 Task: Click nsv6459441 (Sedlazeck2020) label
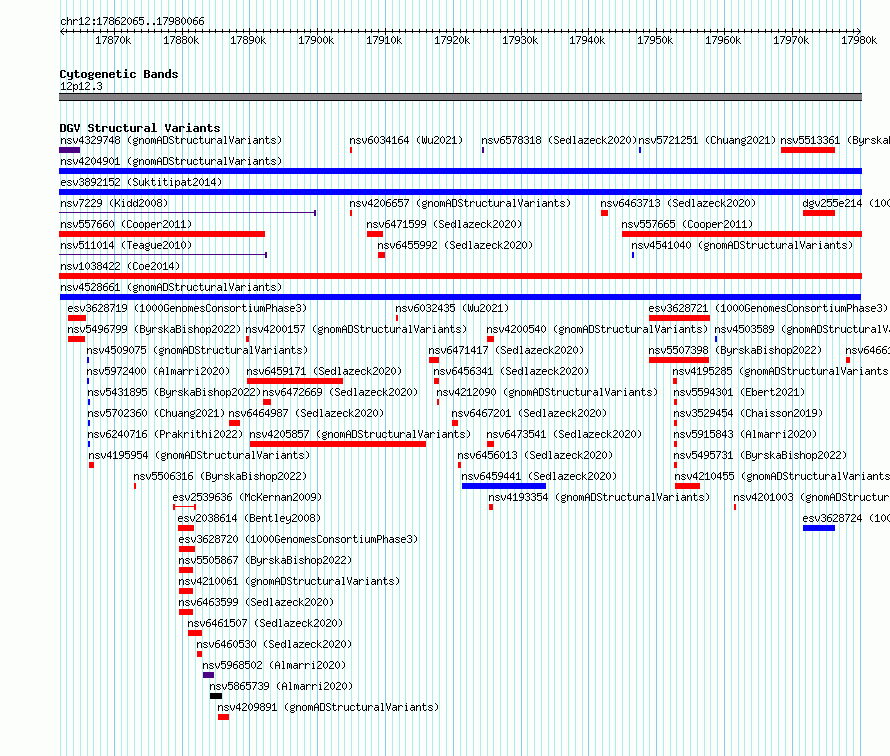pyautogui.click(x=539, y=476)
